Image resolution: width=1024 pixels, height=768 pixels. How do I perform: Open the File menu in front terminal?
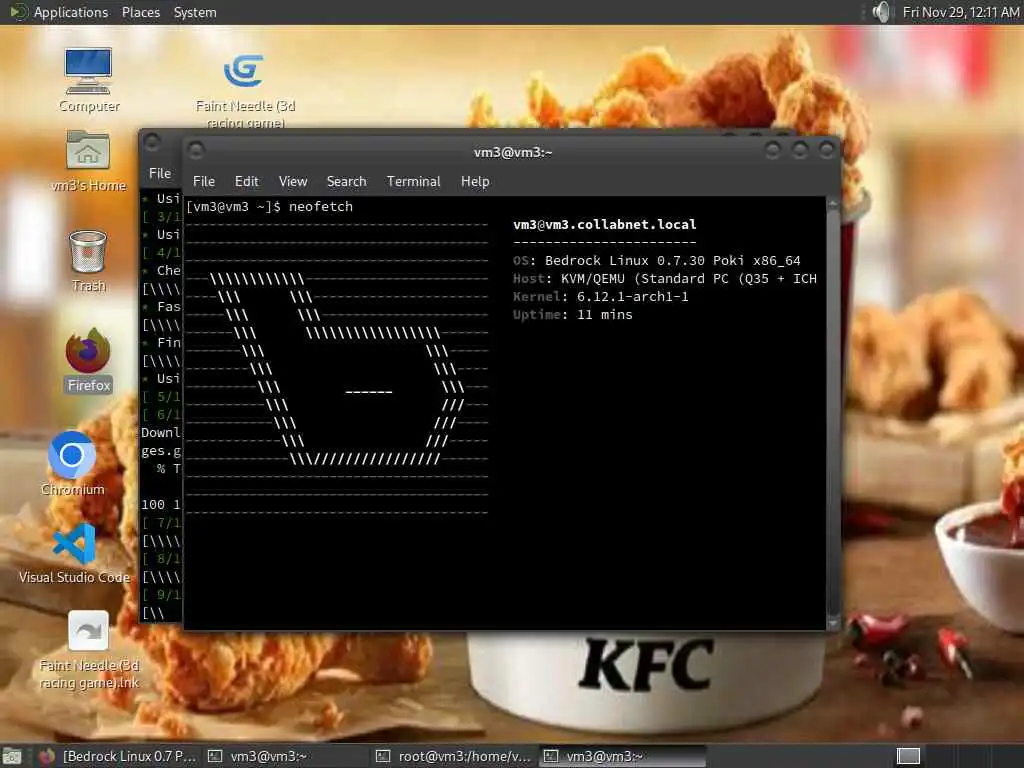(x=204, y=182)
